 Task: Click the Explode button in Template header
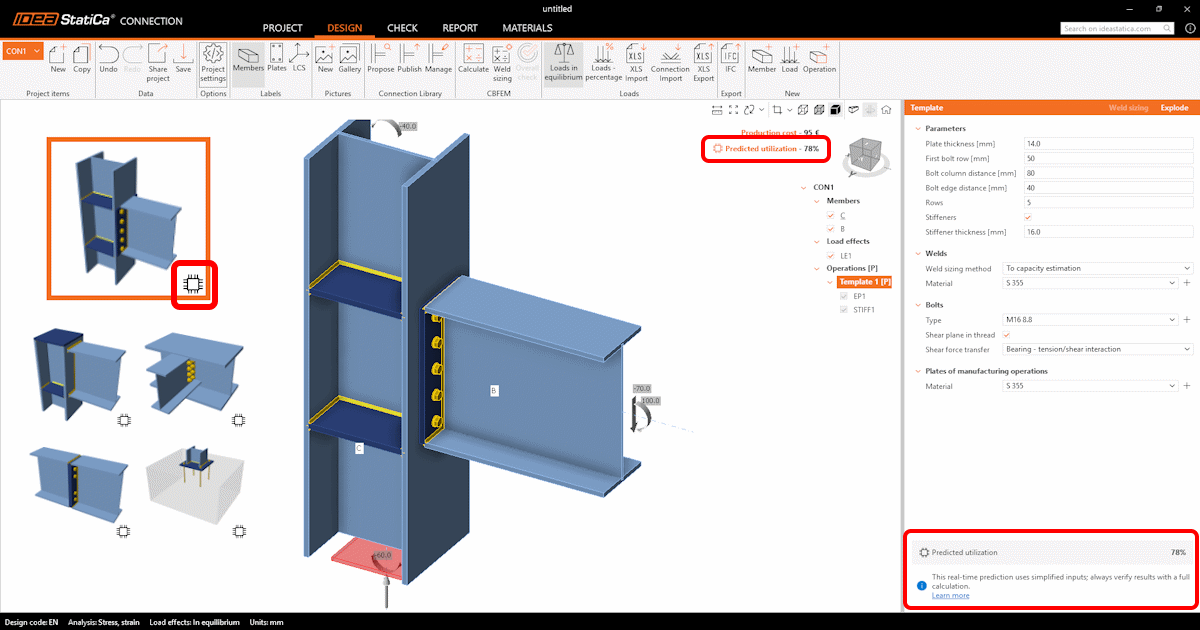tap(1174, 107)
